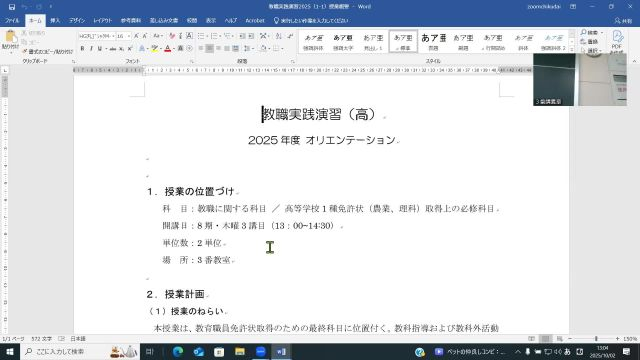Click the increase indent icon
640x360 pixels.
pyautogui.click(x=251, y=36)
